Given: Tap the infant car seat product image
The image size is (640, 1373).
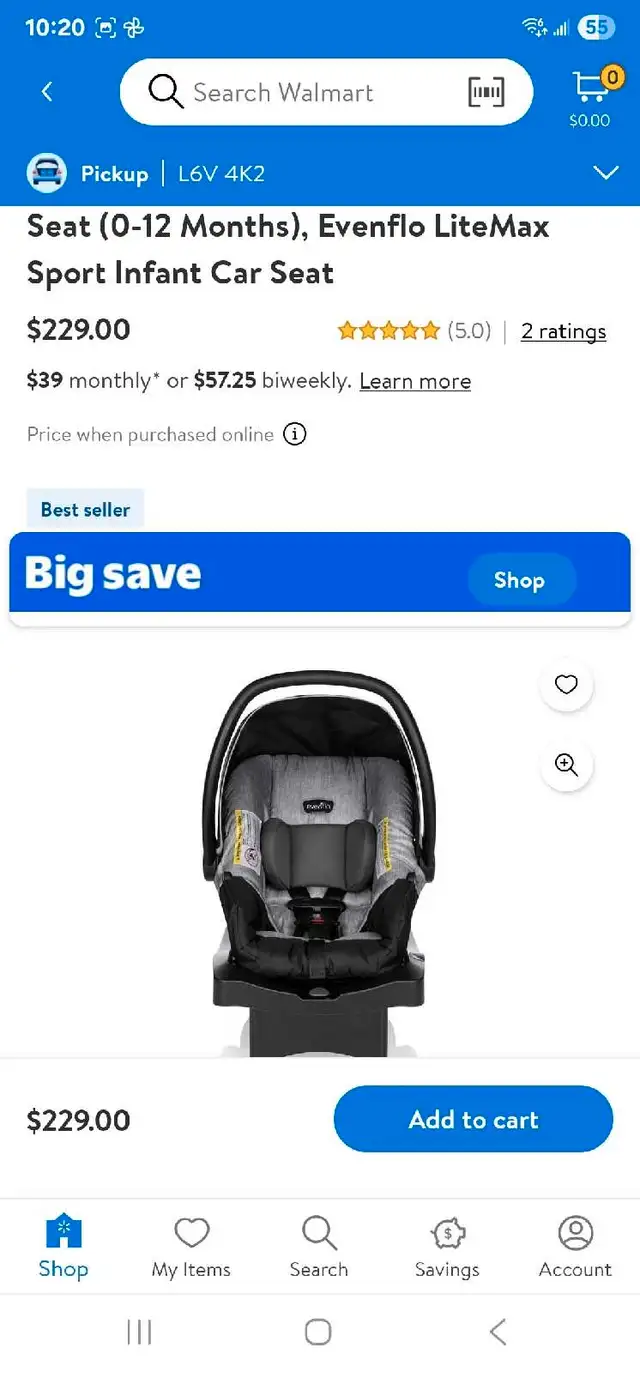Looking at the screenshot, I should click(320, 862).
